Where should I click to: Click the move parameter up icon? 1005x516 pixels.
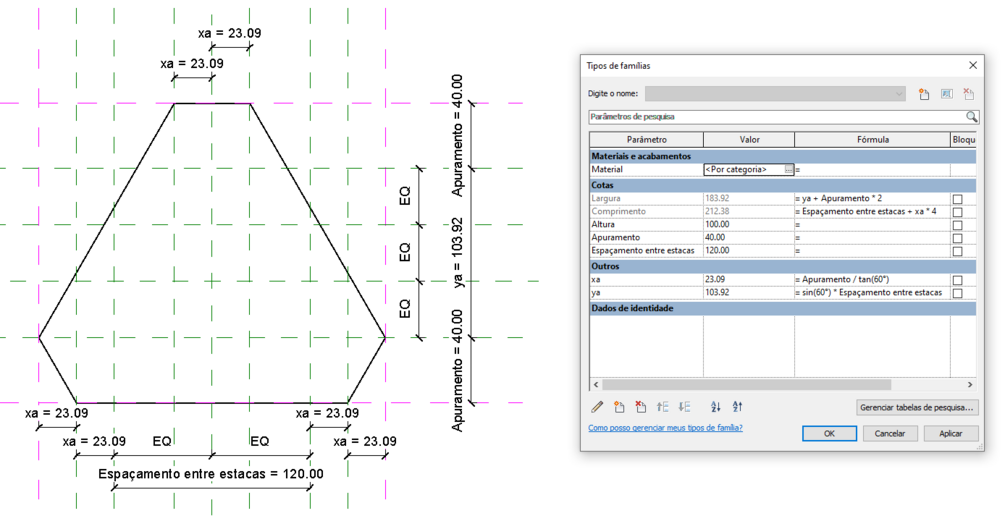point(663,406)
